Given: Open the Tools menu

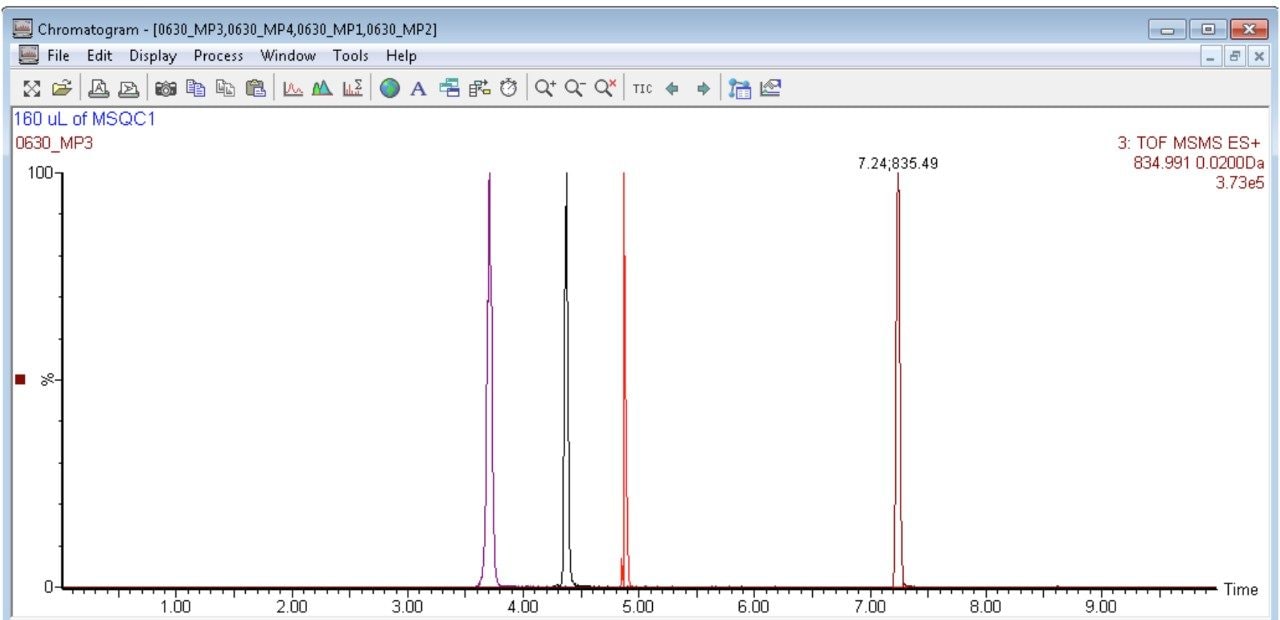Looking at the screenshot, I should [350, 56].
